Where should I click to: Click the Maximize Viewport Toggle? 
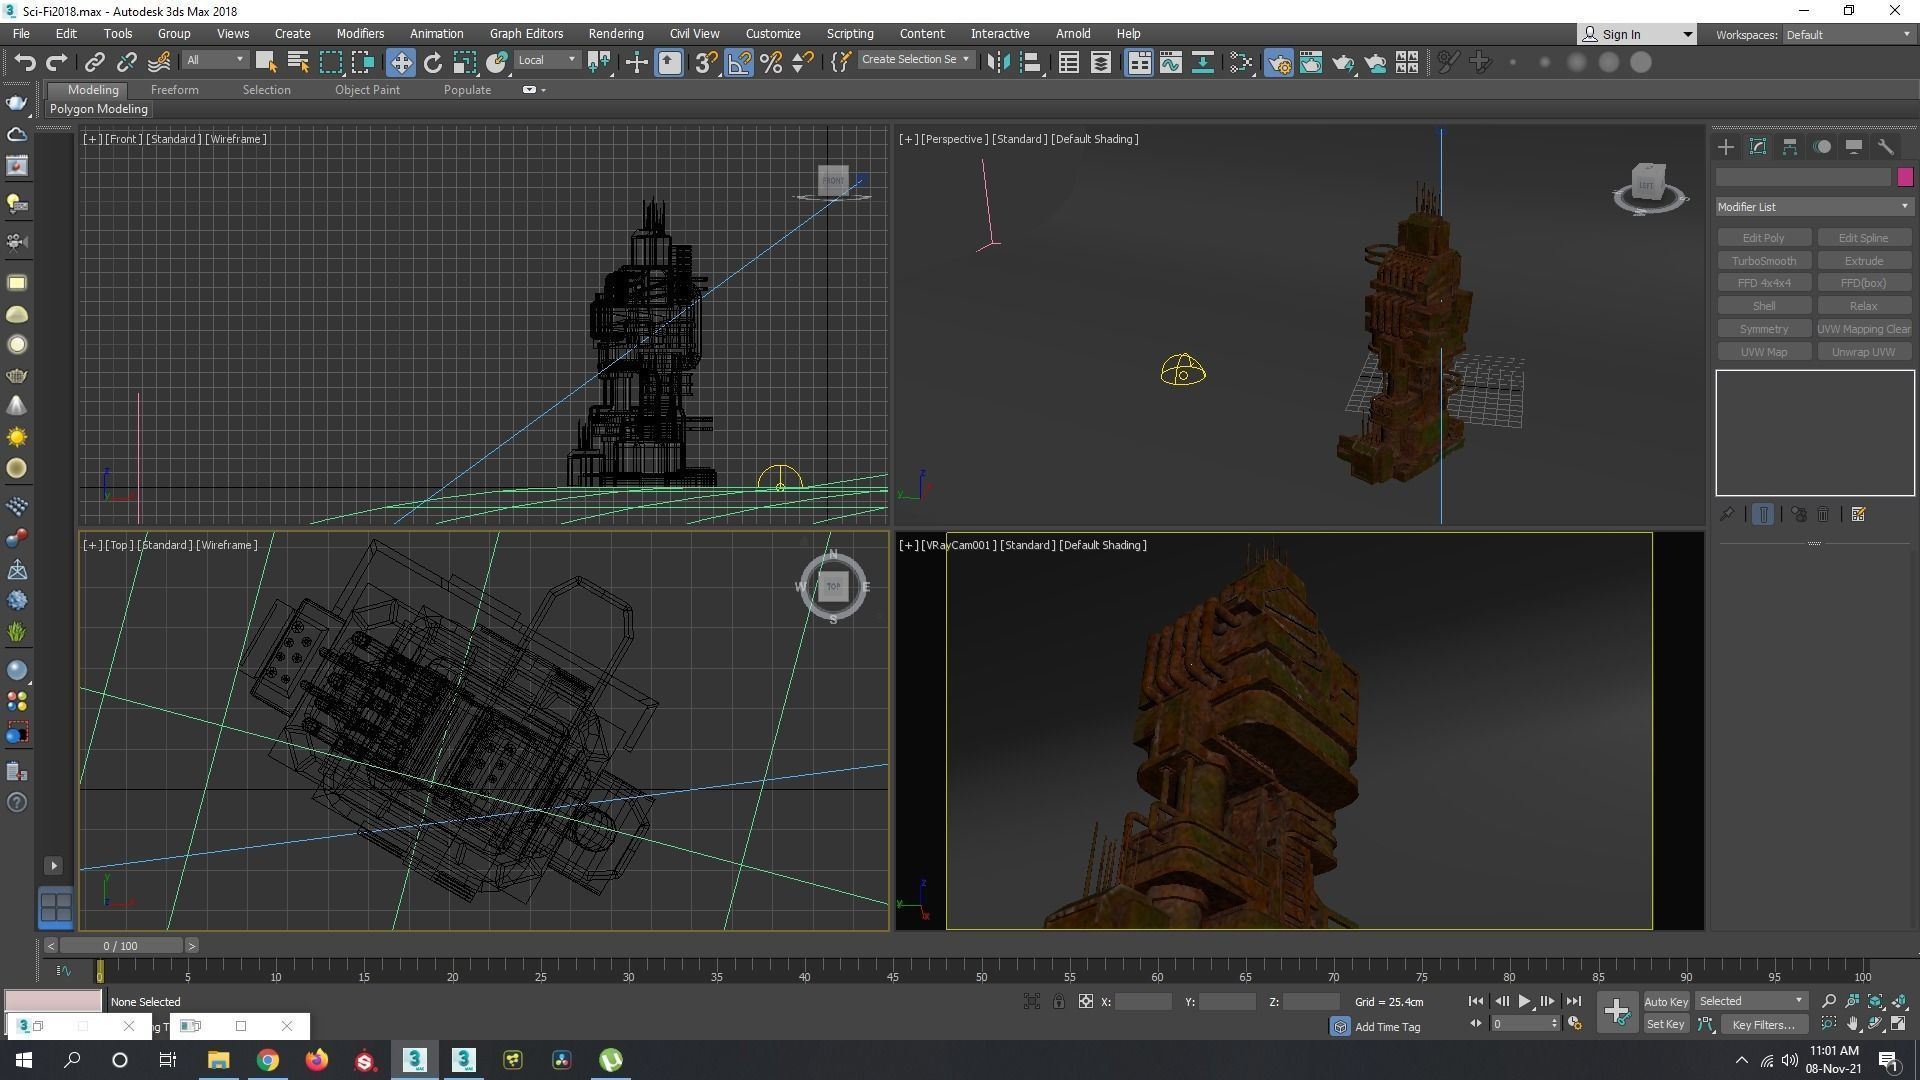pos(1898,1024)
